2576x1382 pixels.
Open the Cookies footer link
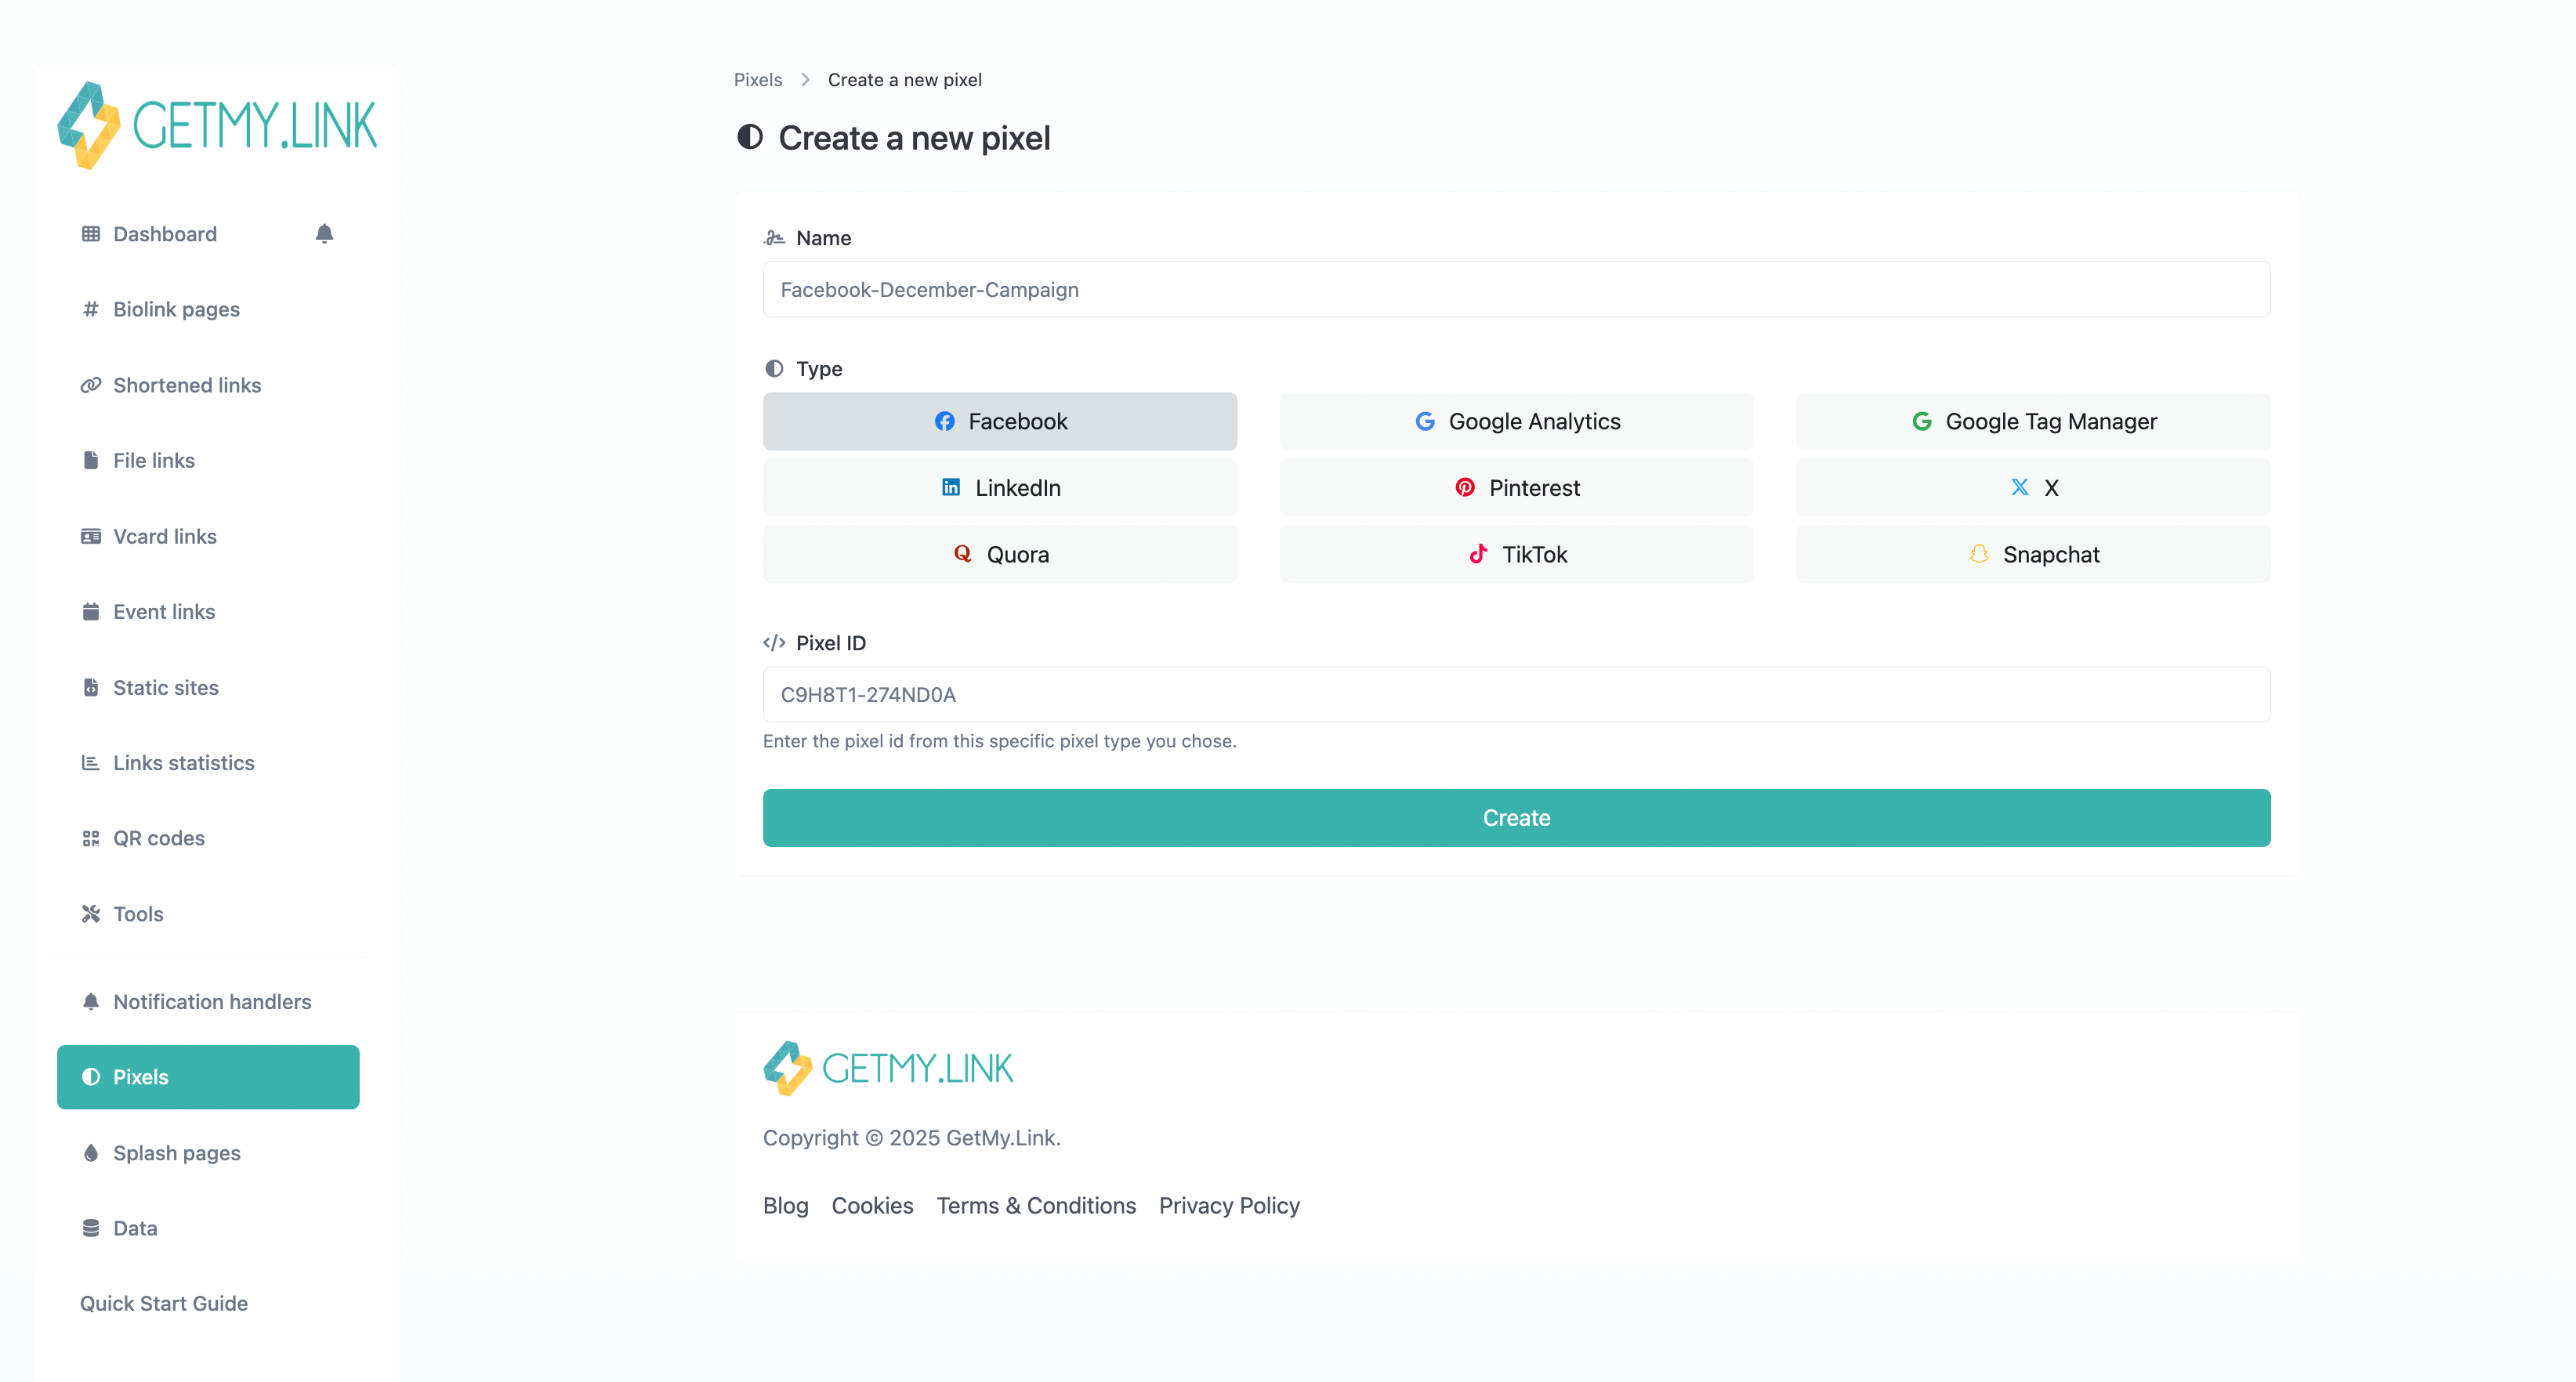872,1205
